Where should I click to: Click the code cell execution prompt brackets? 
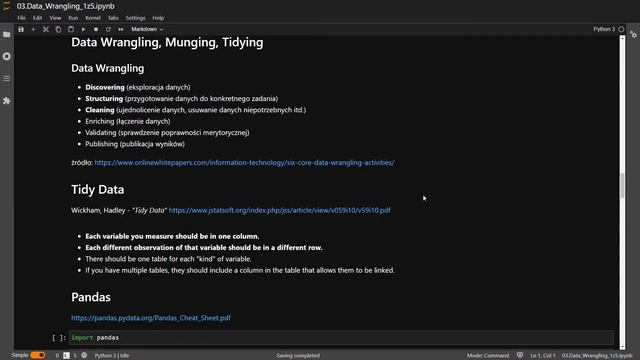tap(59, 338)
